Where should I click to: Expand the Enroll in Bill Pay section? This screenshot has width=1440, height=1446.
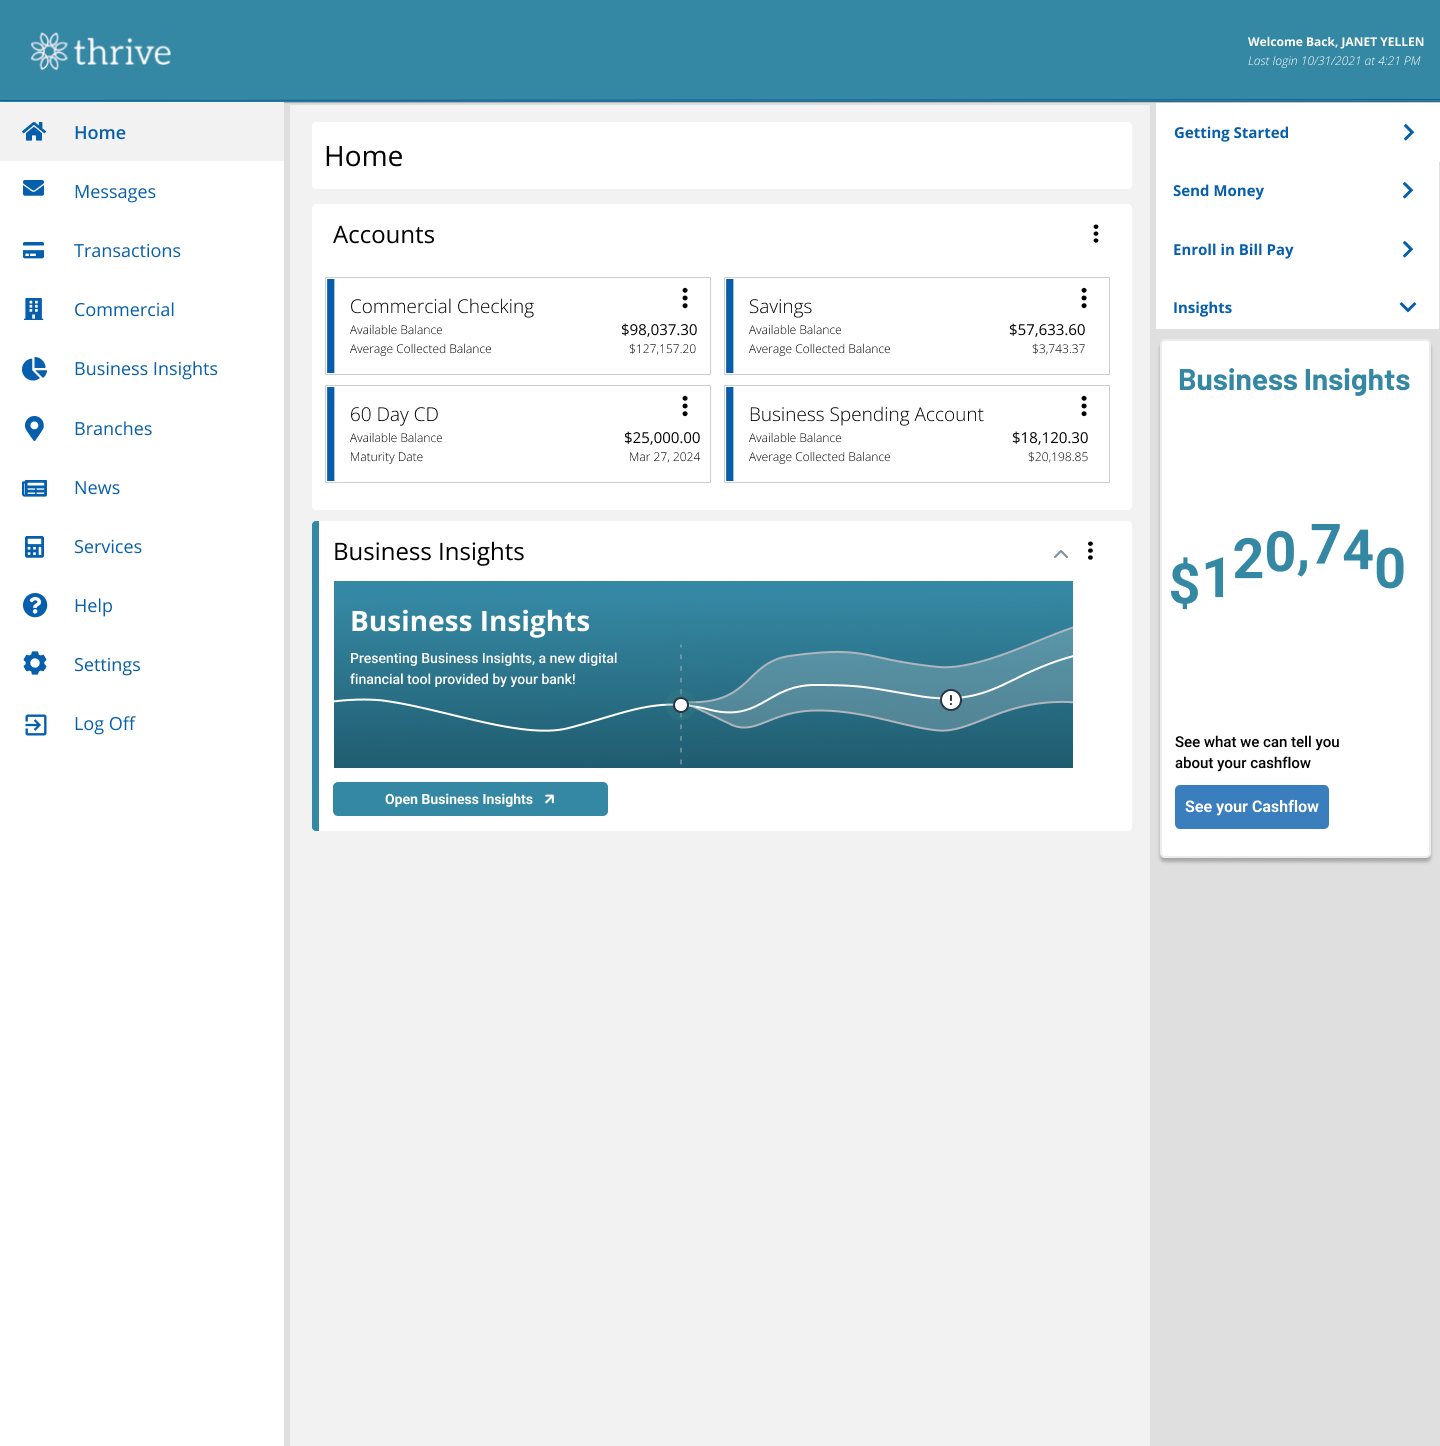[1408, 249]
